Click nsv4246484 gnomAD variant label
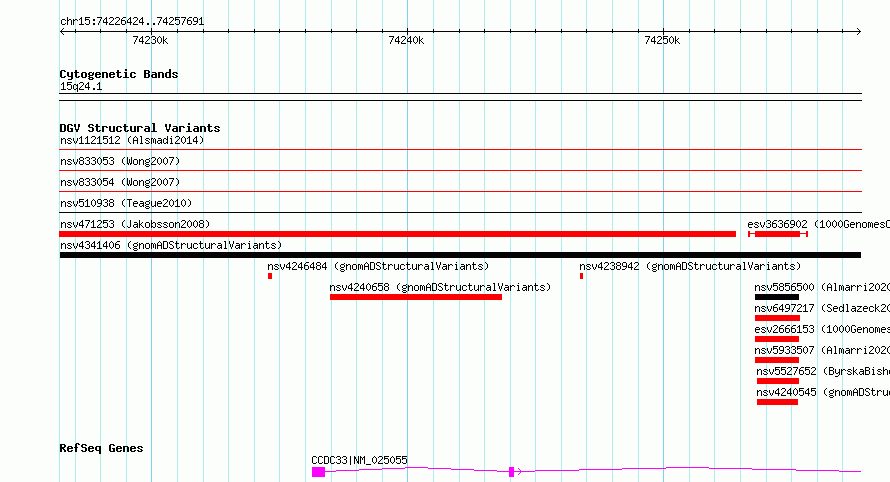The width and height of the screenshot is (890, 482). click(x=378, y=266)
